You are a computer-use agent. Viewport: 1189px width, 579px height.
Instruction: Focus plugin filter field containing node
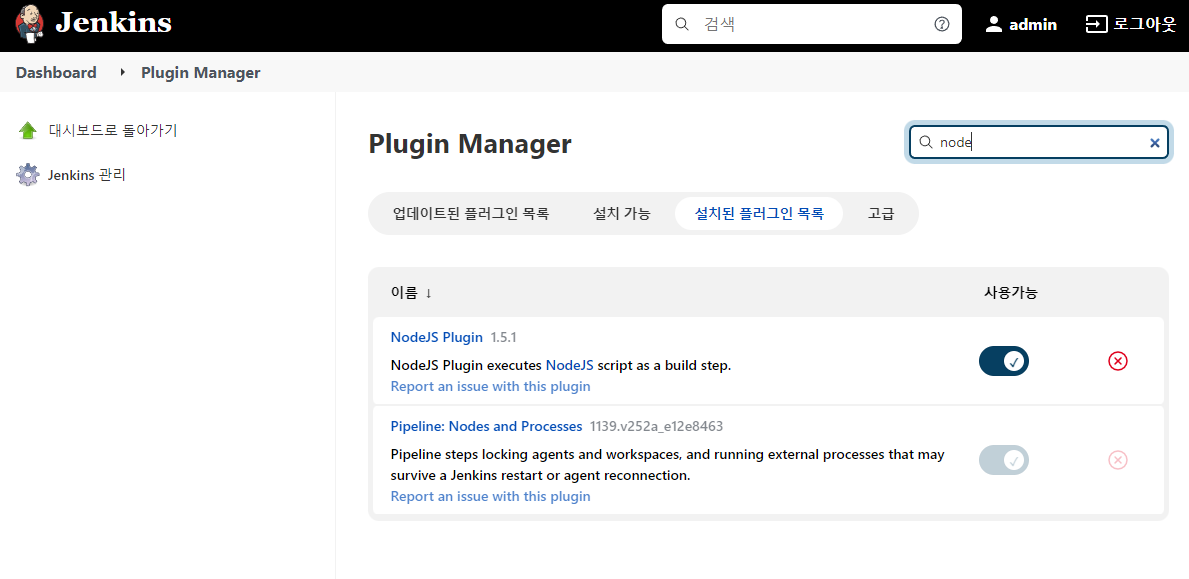coord(1037,142)
